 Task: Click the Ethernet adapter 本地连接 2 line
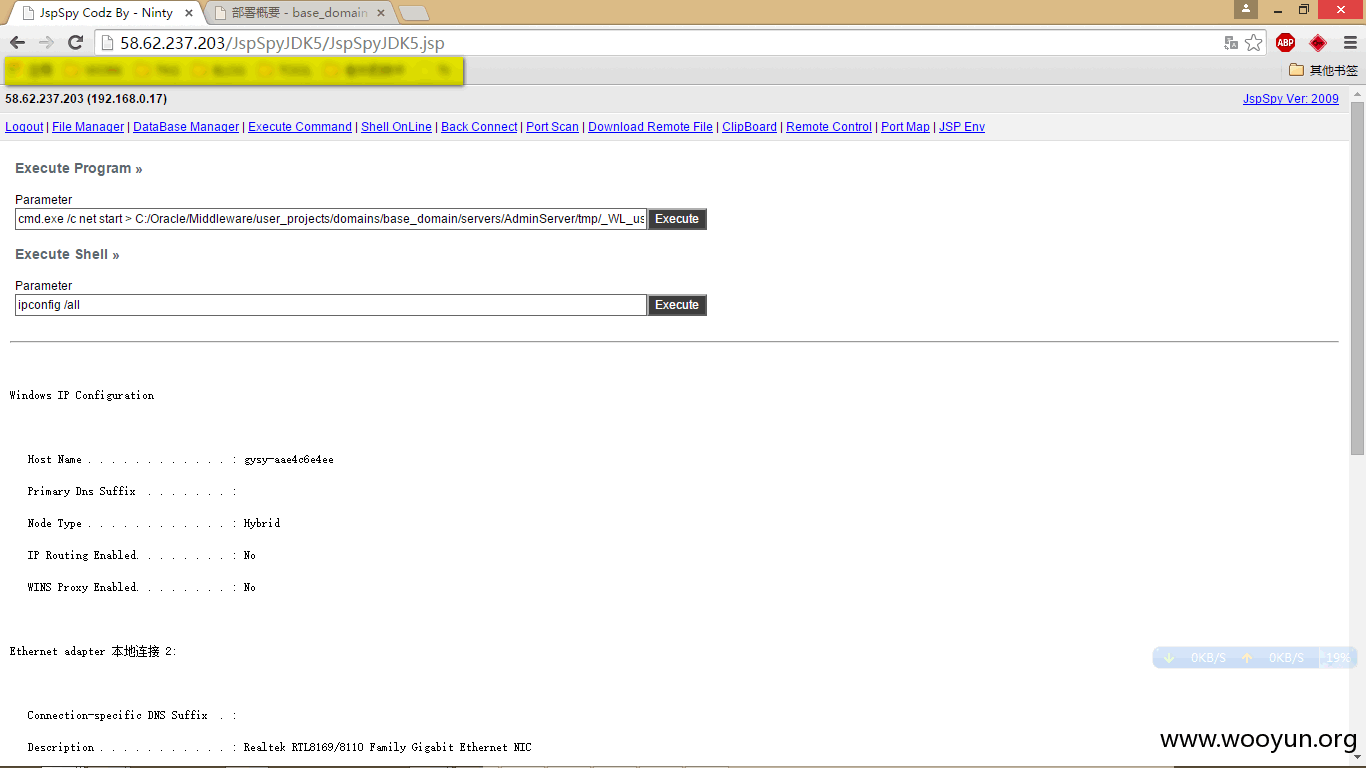(94, 651)
